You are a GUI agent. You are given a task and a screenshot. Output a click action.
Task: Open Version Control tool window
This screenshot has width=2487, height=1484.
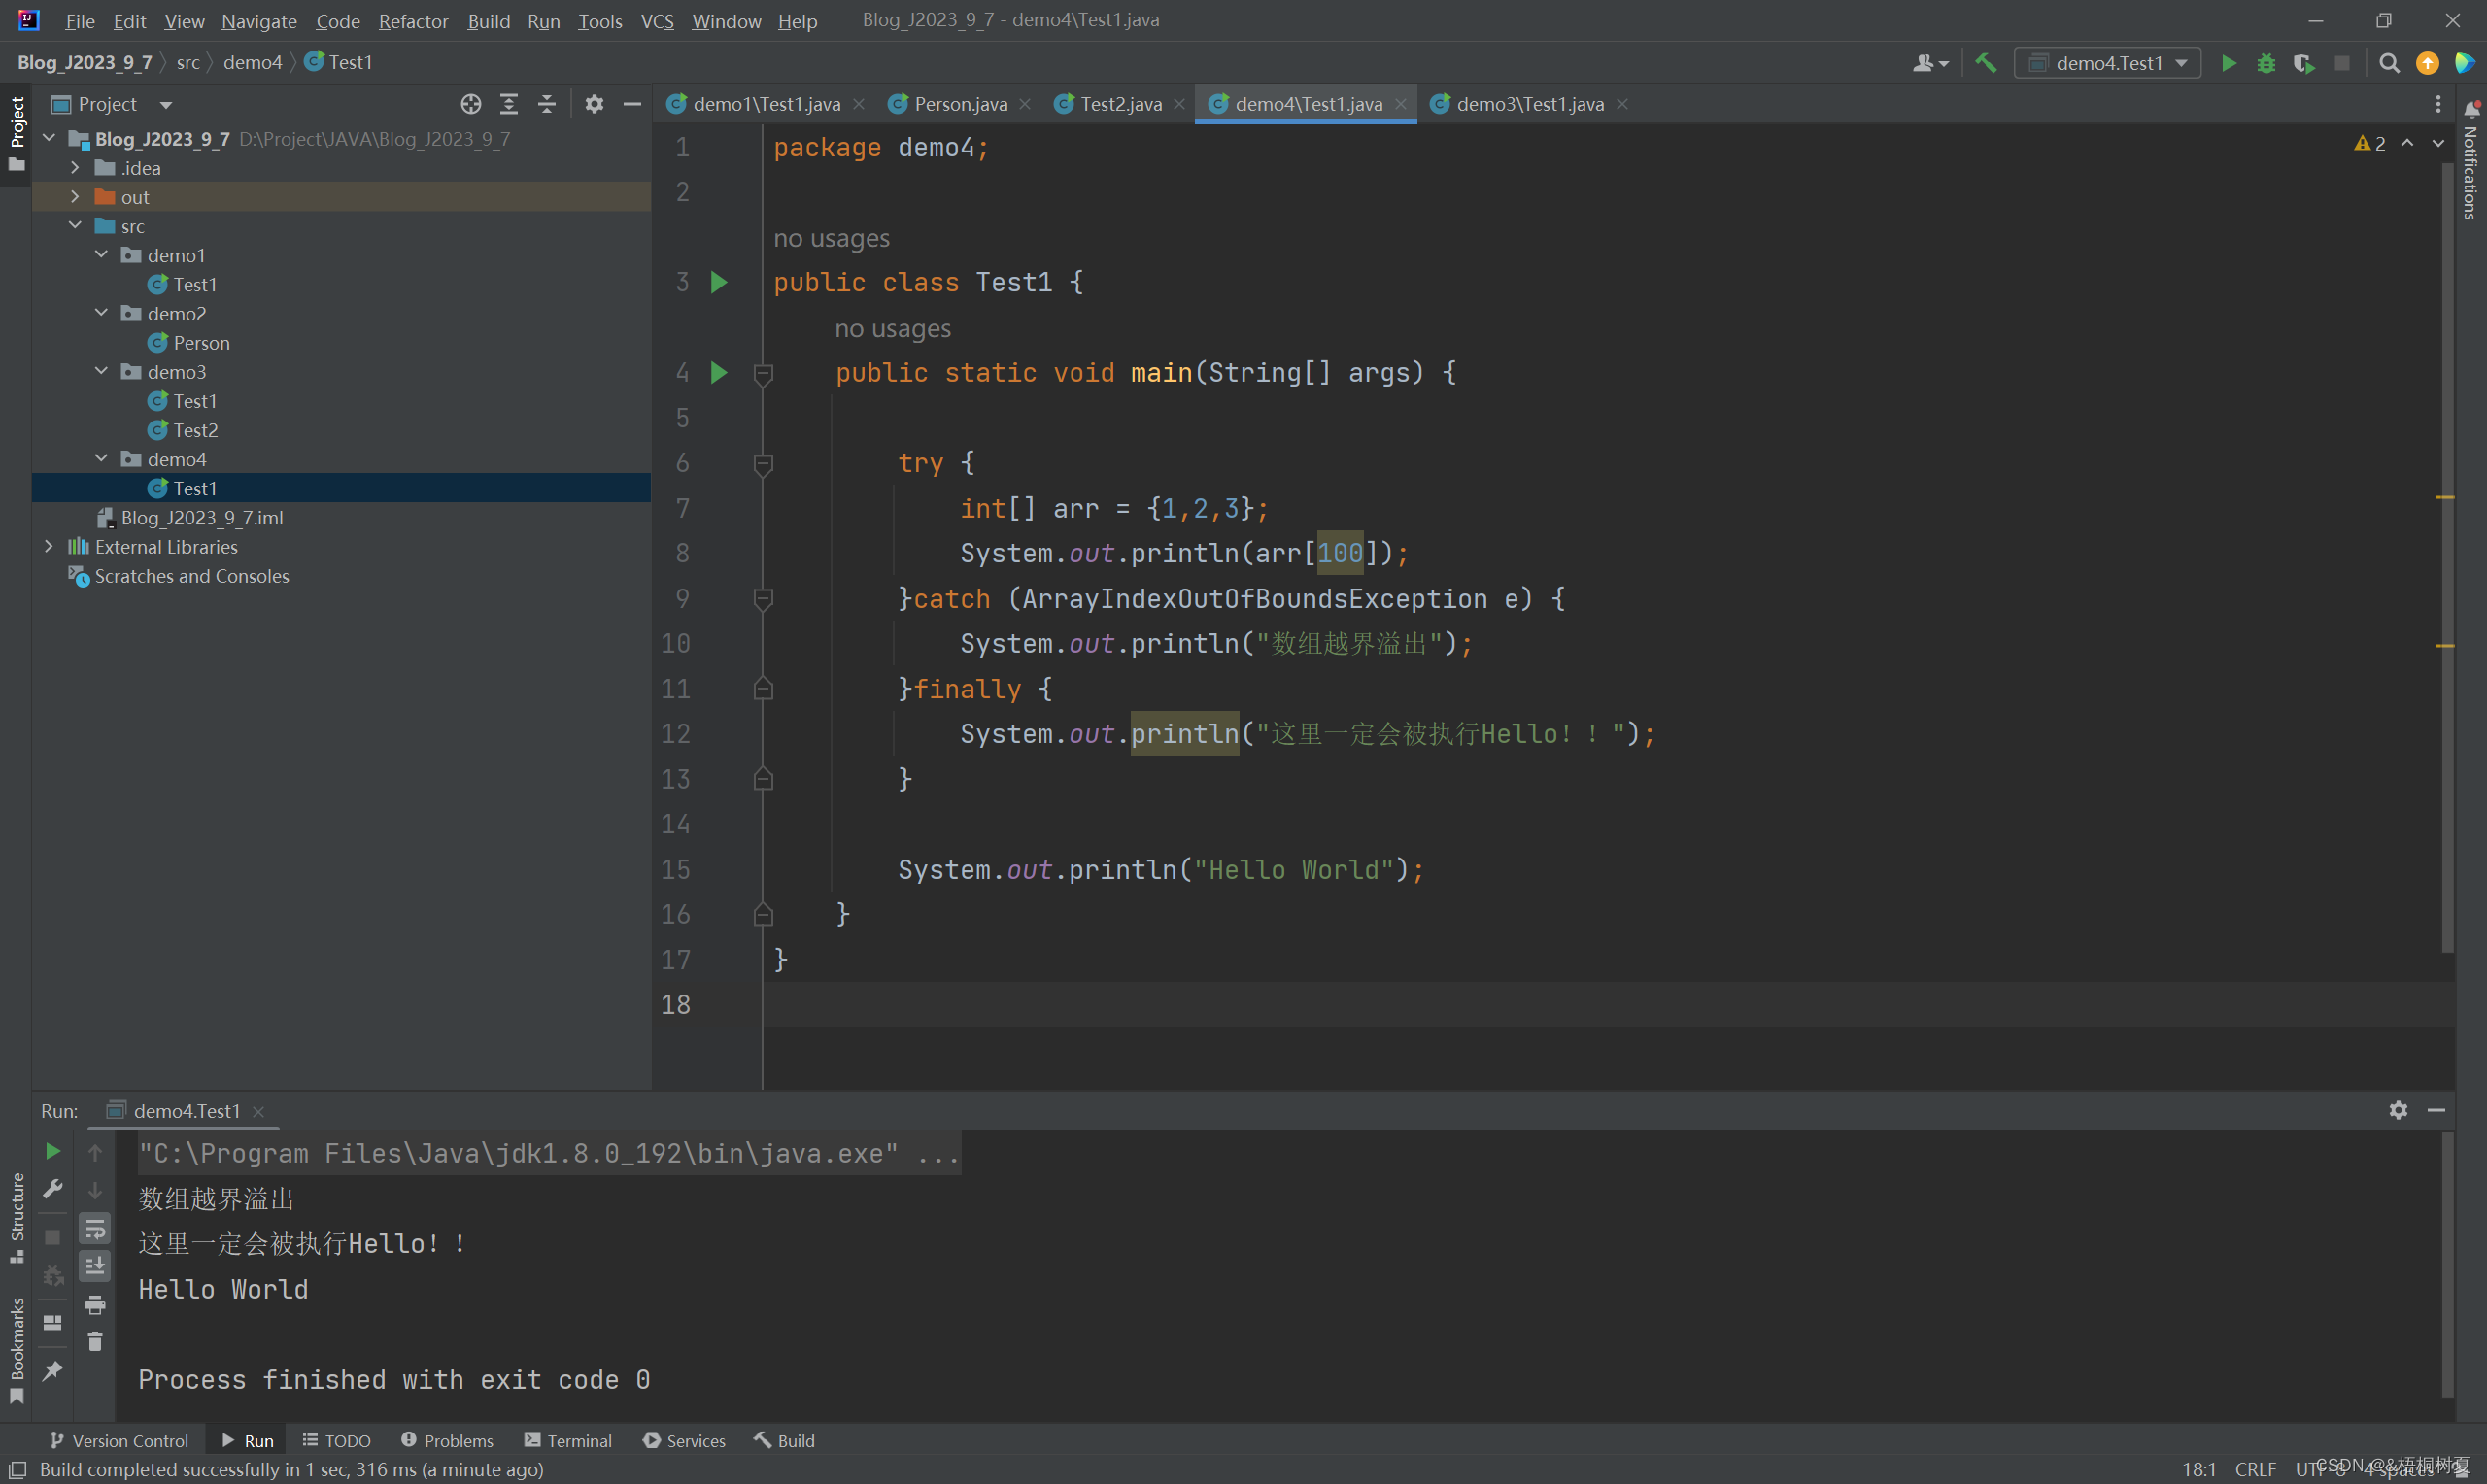pyautogui.click(x=119, y=1440)
